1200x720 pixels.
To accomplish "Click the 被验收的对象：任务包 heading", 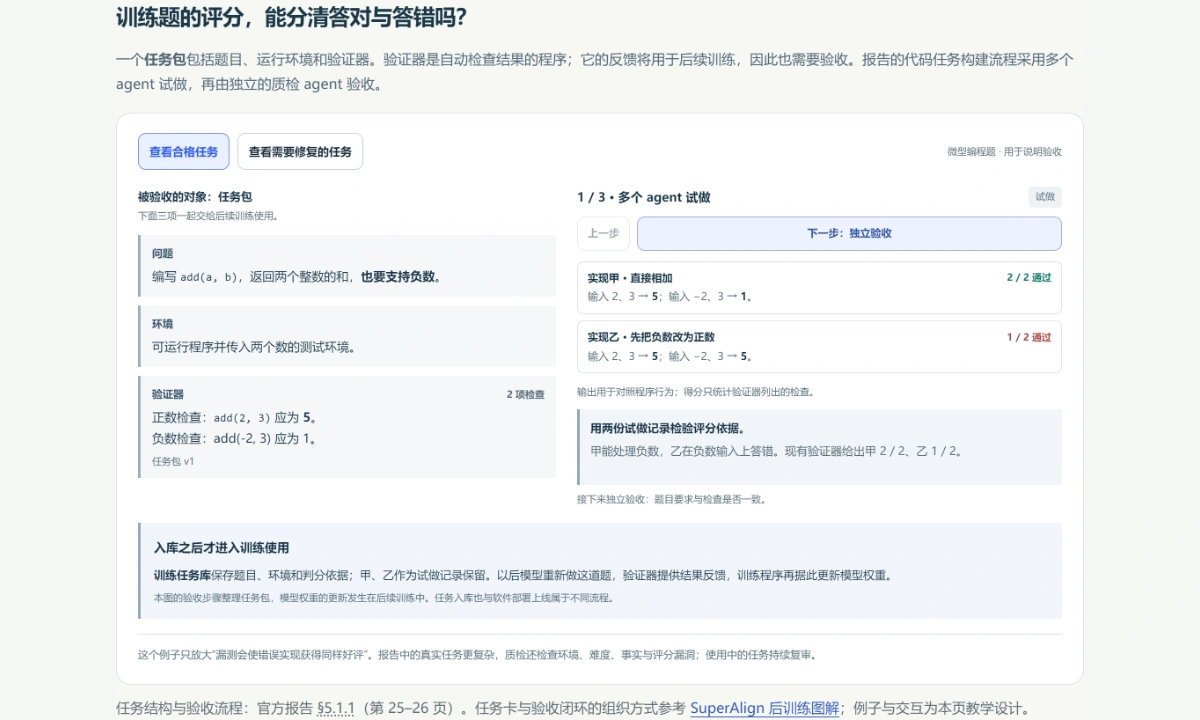I will tap(195, 197).
